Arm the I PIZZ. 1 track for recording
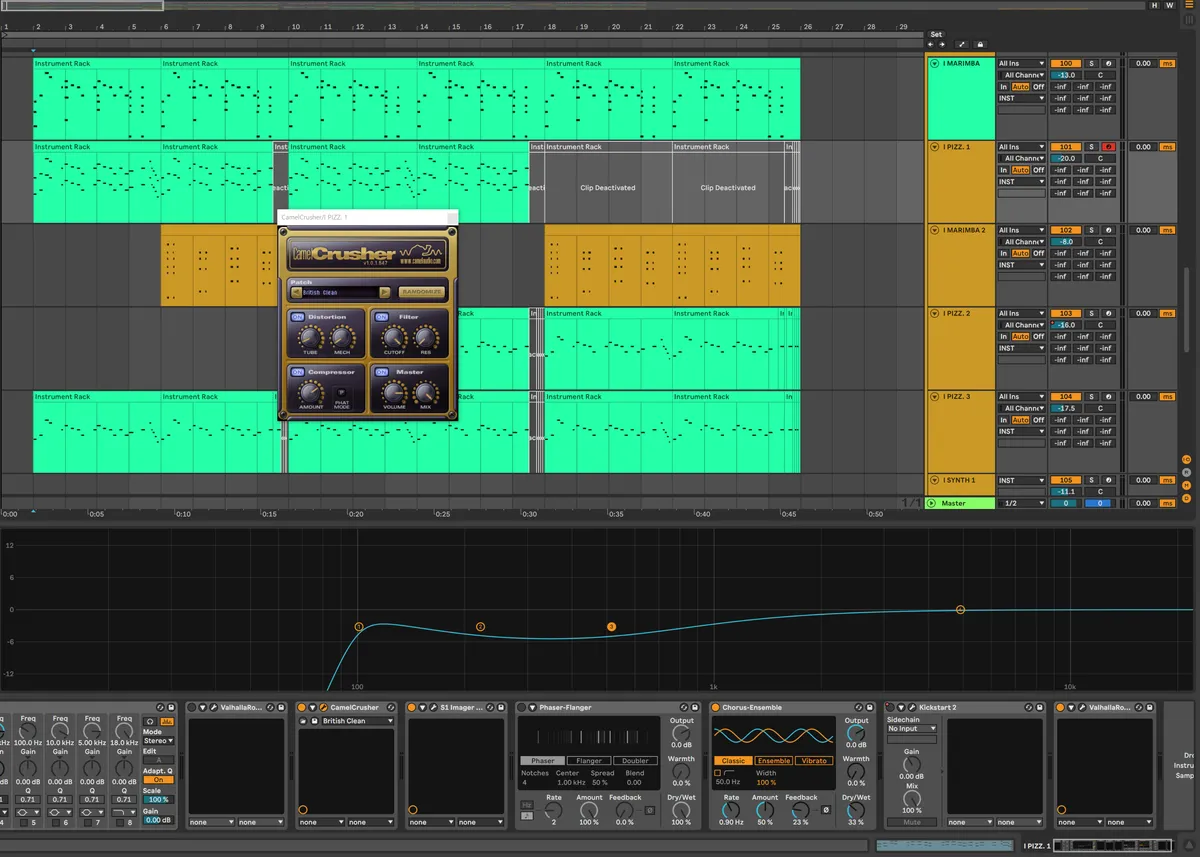This screenshot has width=1200, height=857. (1108, 147)
